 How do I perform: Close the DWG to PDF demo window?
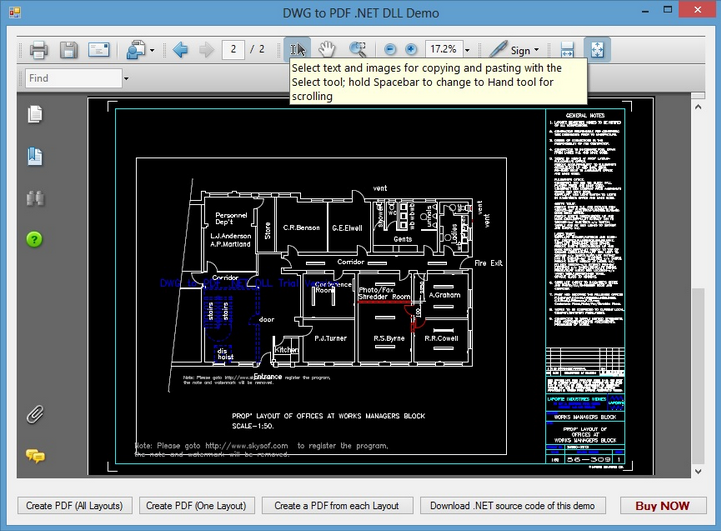pos(698,10)
